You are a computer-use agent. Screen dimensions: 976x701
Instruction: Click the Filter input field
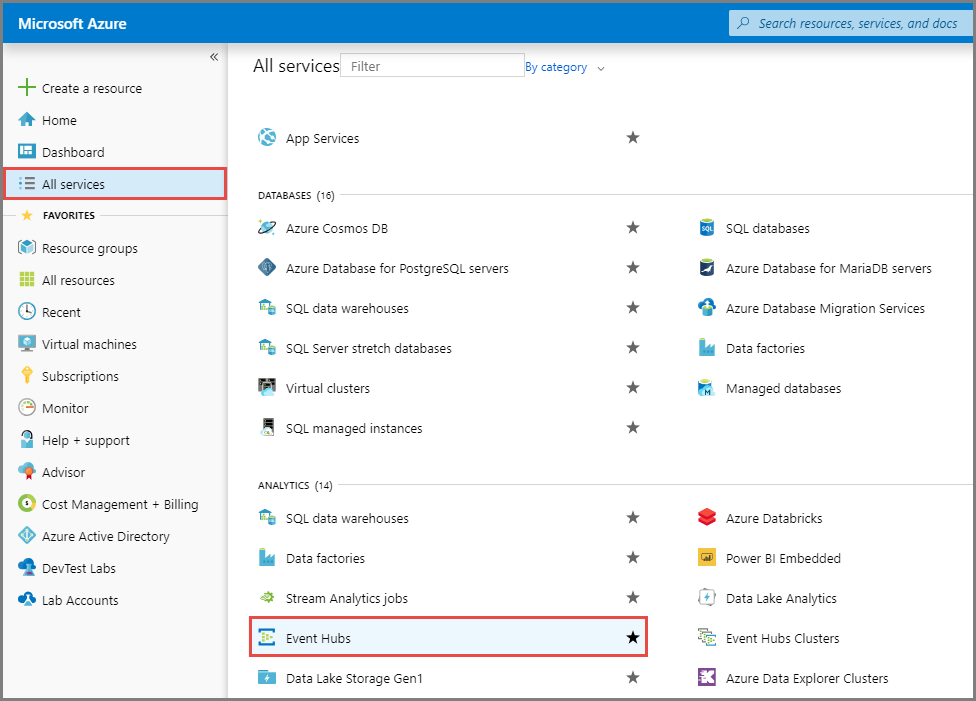coord(432,65)
